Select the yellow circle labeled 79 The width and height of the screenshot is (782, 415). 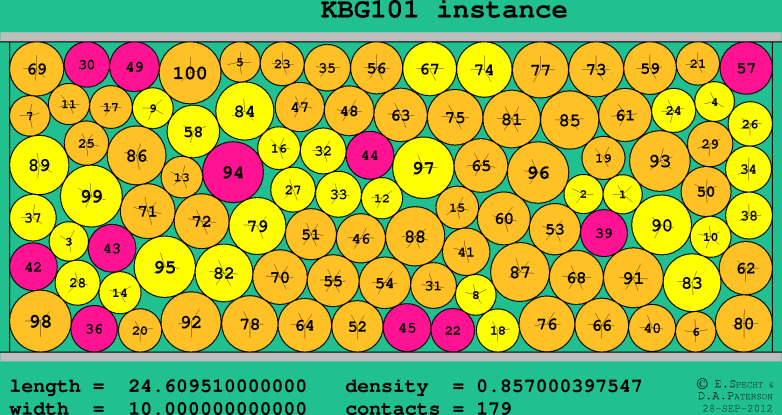[258, 226]
